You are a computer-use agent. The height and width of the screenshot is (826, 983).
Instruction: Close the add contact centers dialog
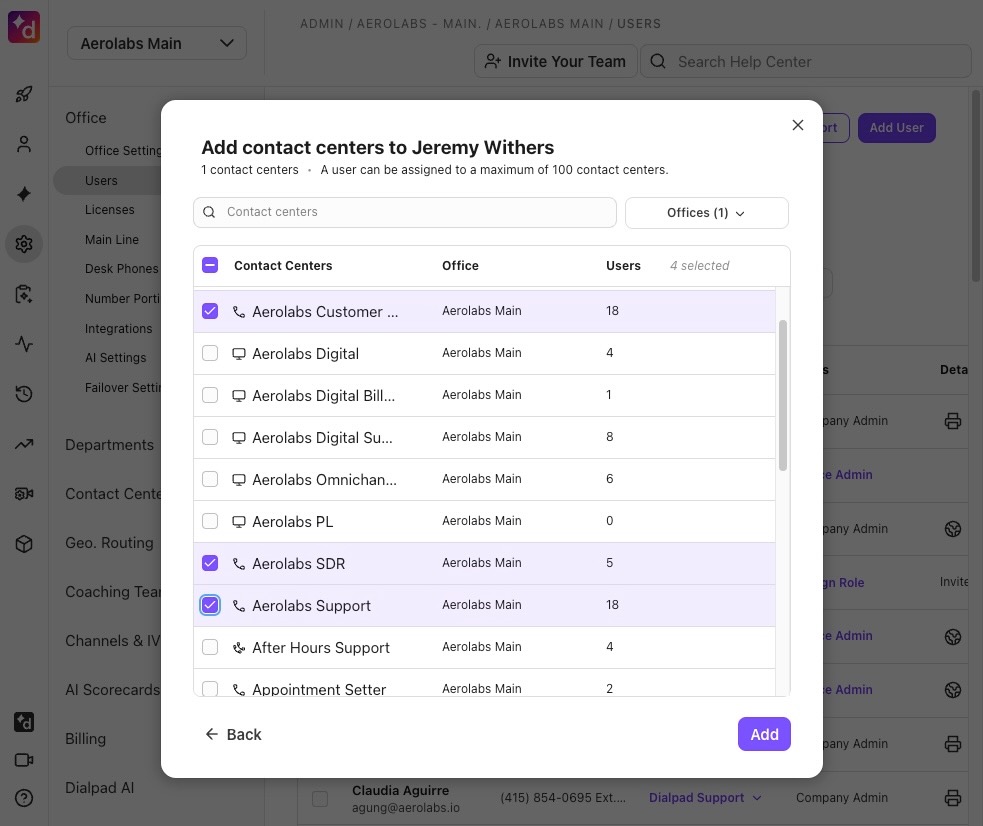[797, 125]
